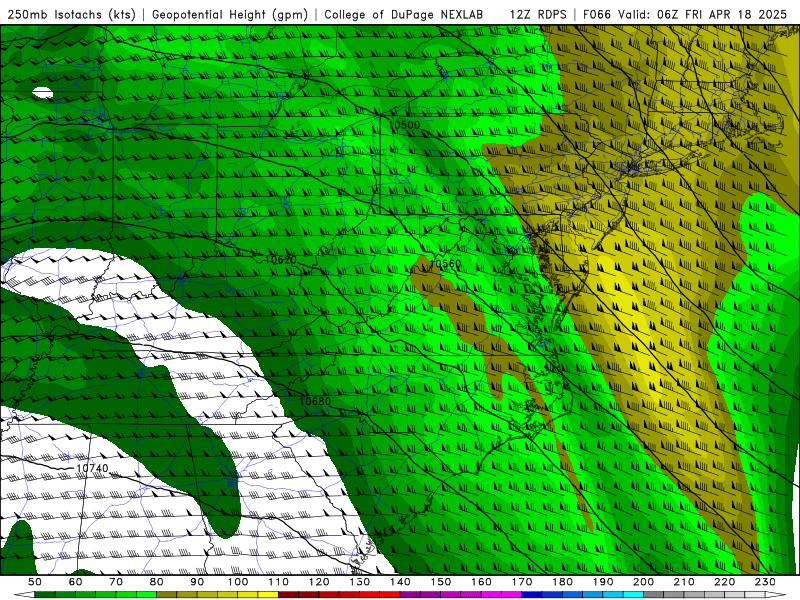800x600 pixels.
Task: Click the 140 value on the color scale
Action: 401,582
